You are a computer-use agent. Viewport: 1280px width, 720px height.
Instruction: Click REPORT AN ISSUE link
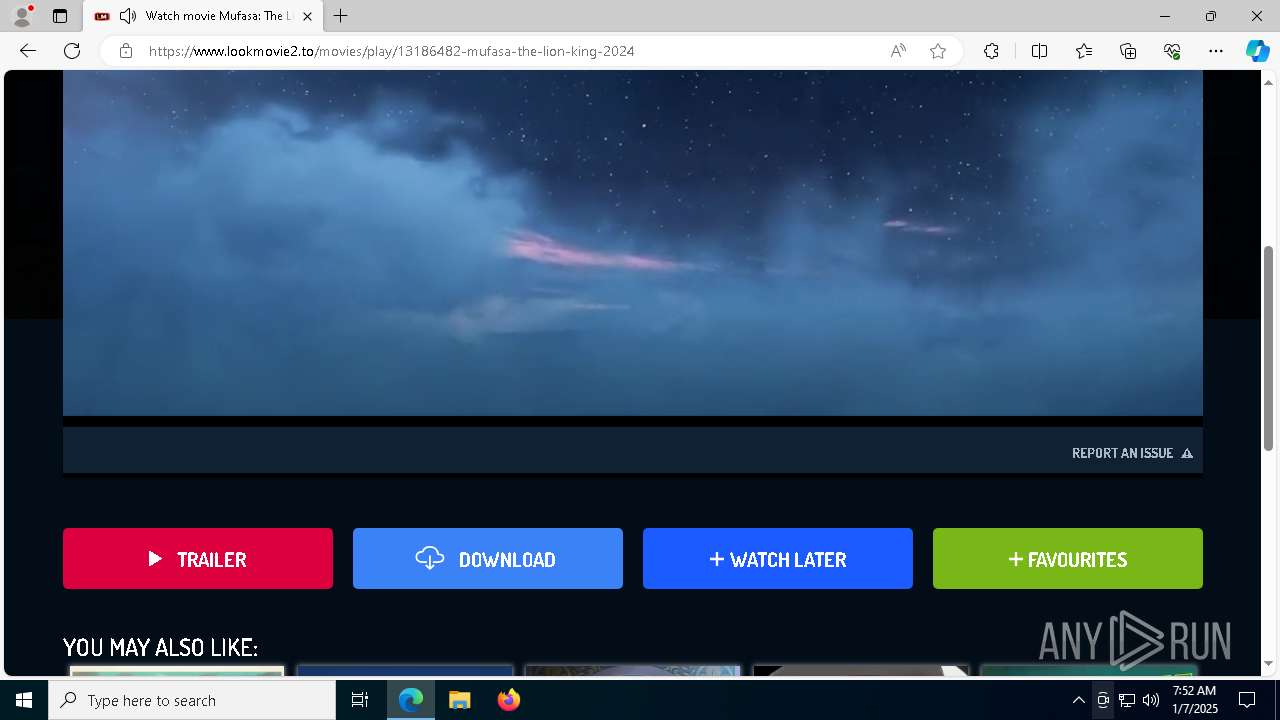1132,453
